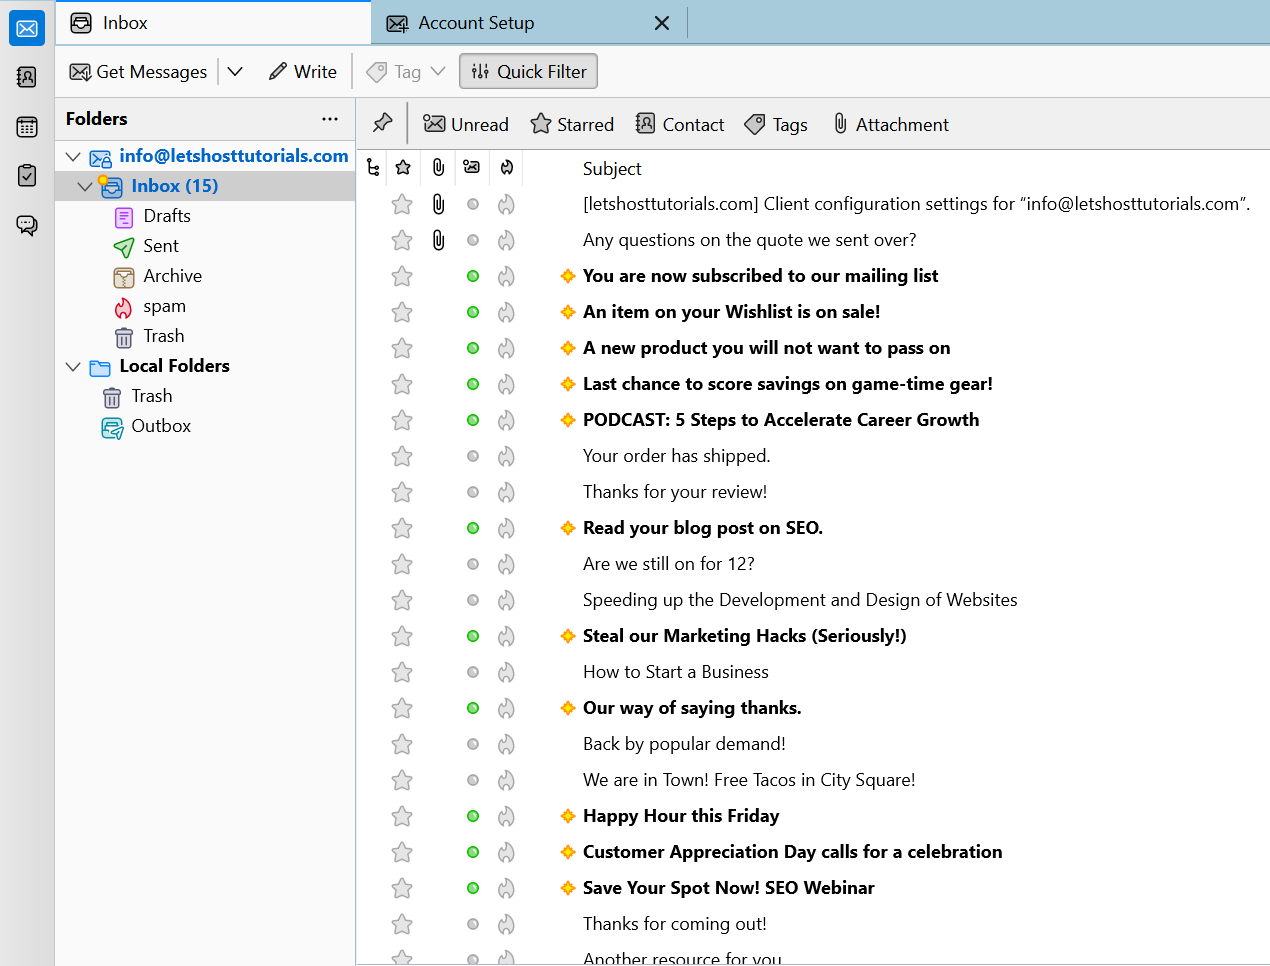Open the Calendar from the sidebar
Viewport: 1270px width, 966px height.
coord(26,127)
